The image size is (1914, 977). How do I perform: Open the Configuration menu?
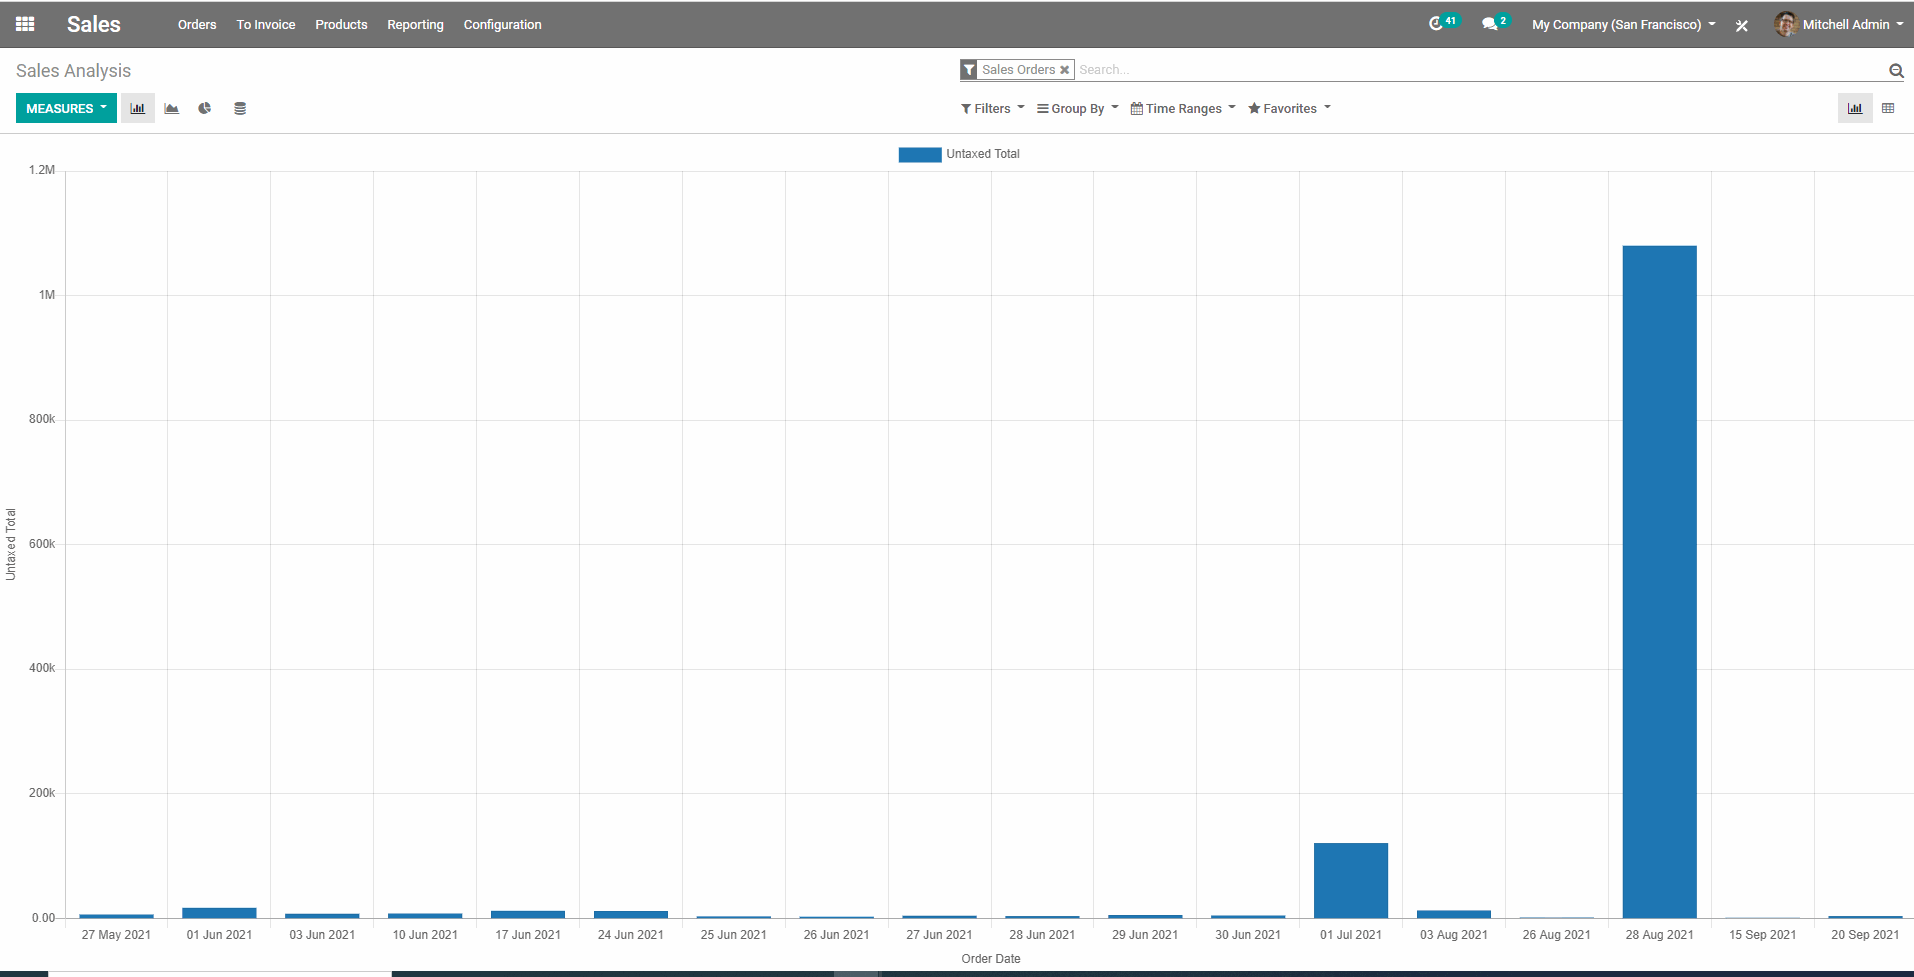tap(502, 24)
